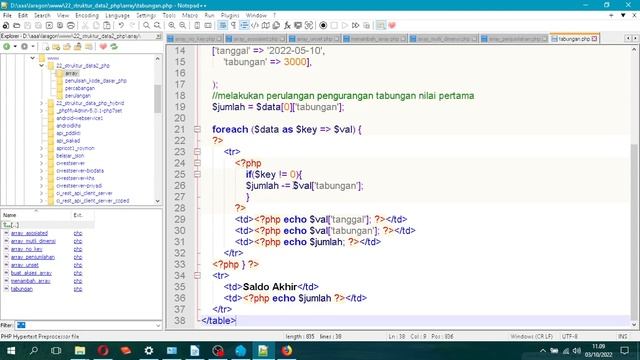640x360 pixels.
Task: Open File Explorer from taskbar
Action: (x=80, y=351)
